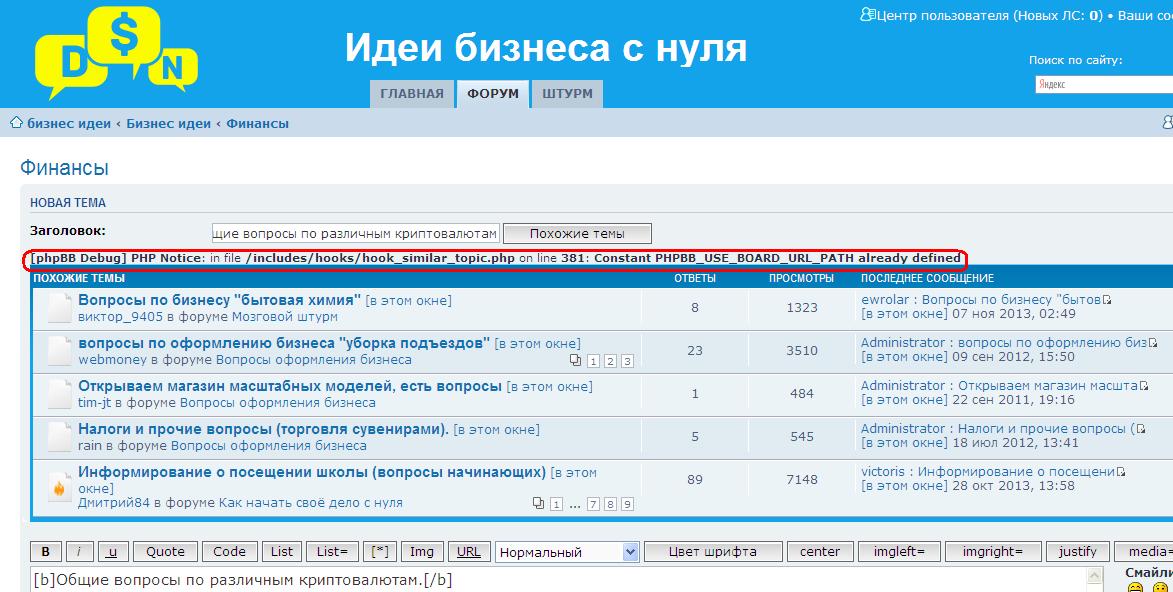
Task: Switch to the ГЛАВНАЯ tab
Action: [x=412, y=94]
